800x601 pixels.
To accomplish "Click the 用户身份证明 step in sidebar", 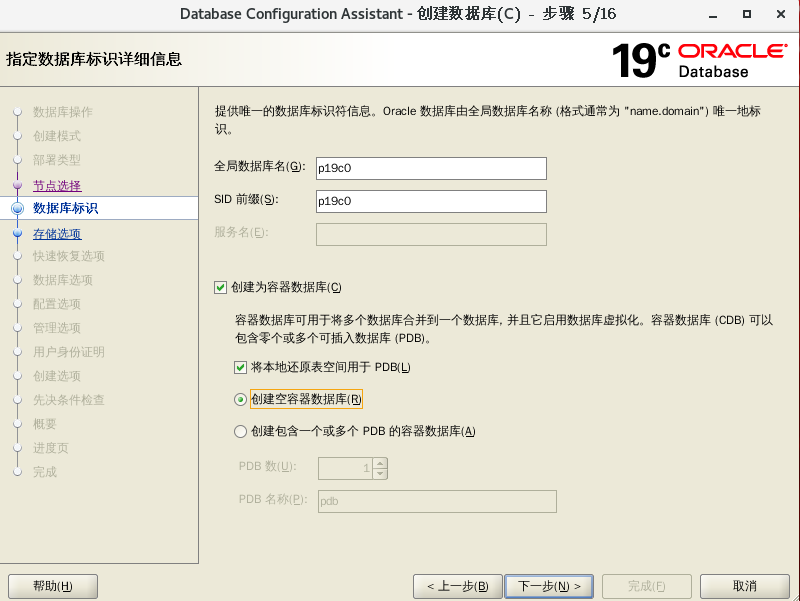I will 69,352.
